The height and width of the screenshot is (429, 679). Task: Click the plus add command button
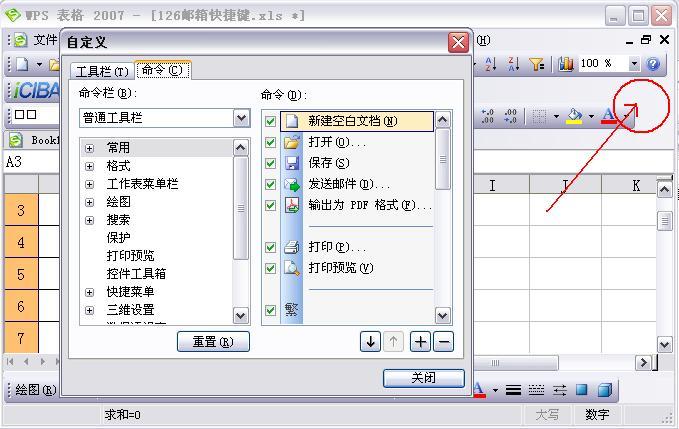point(420,342)
